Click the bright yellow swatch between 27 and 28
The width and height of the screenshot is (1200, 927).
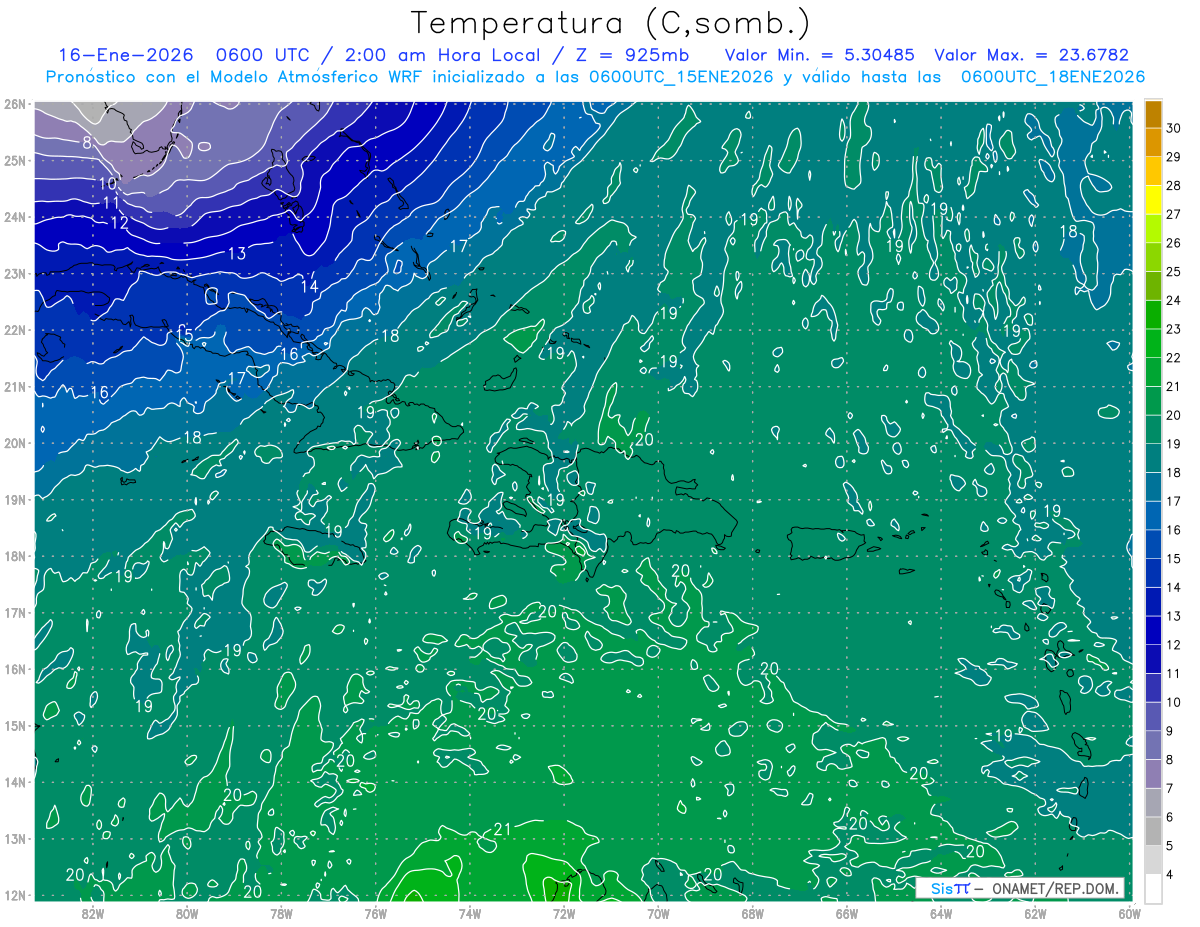click(x=1153, y=200)
